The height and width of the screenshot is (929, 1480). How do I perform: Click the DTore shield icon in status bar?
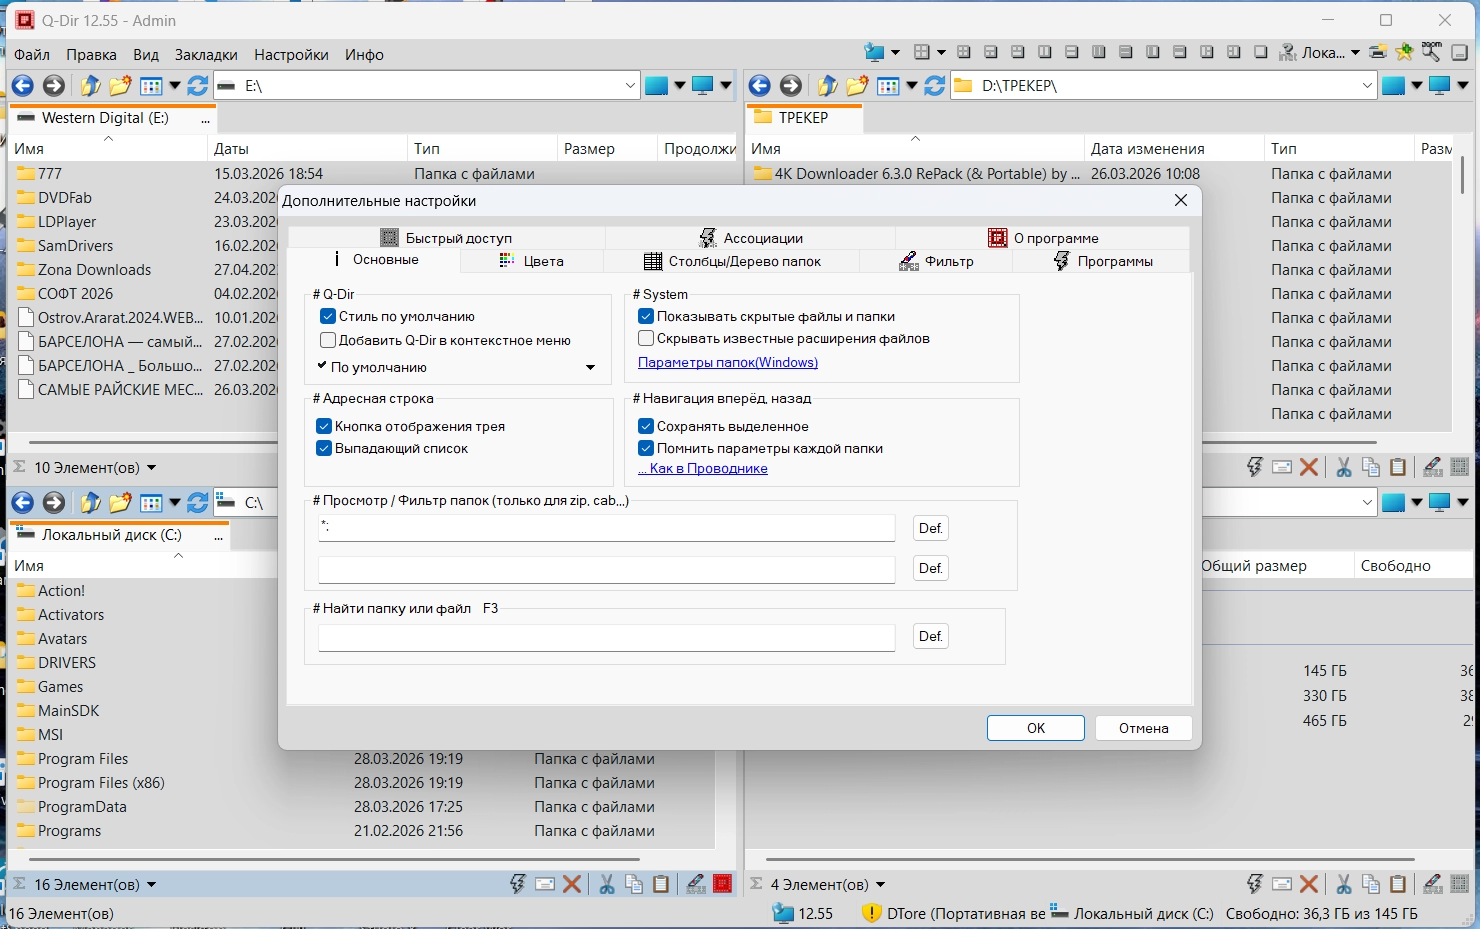click(x=872, y=913)
